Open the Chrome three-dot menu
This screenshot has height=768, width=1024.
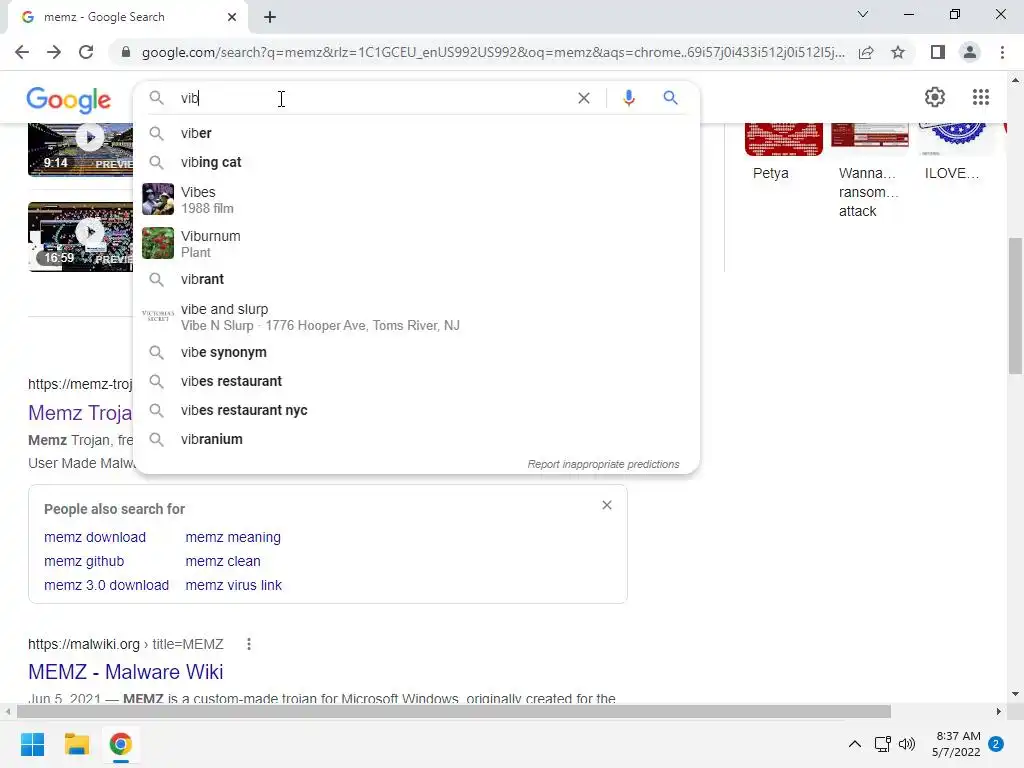(1002, 52)
